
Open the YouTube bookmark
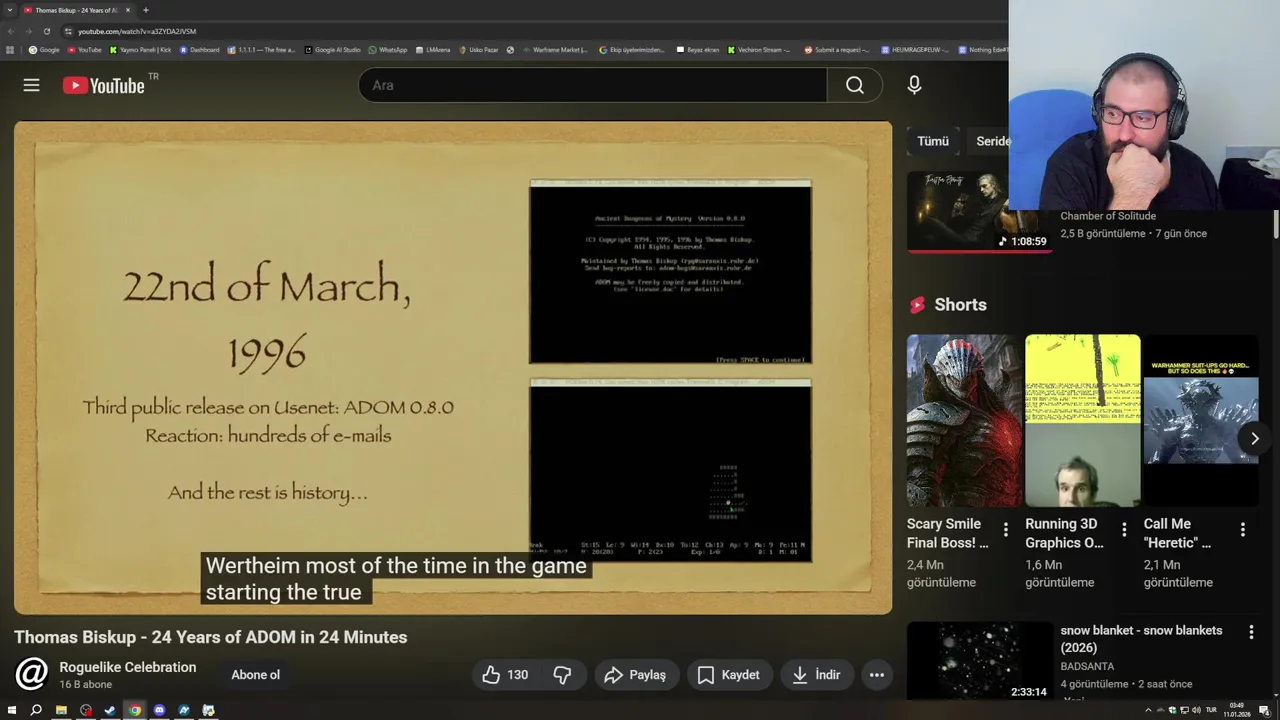tap(85, 49)
